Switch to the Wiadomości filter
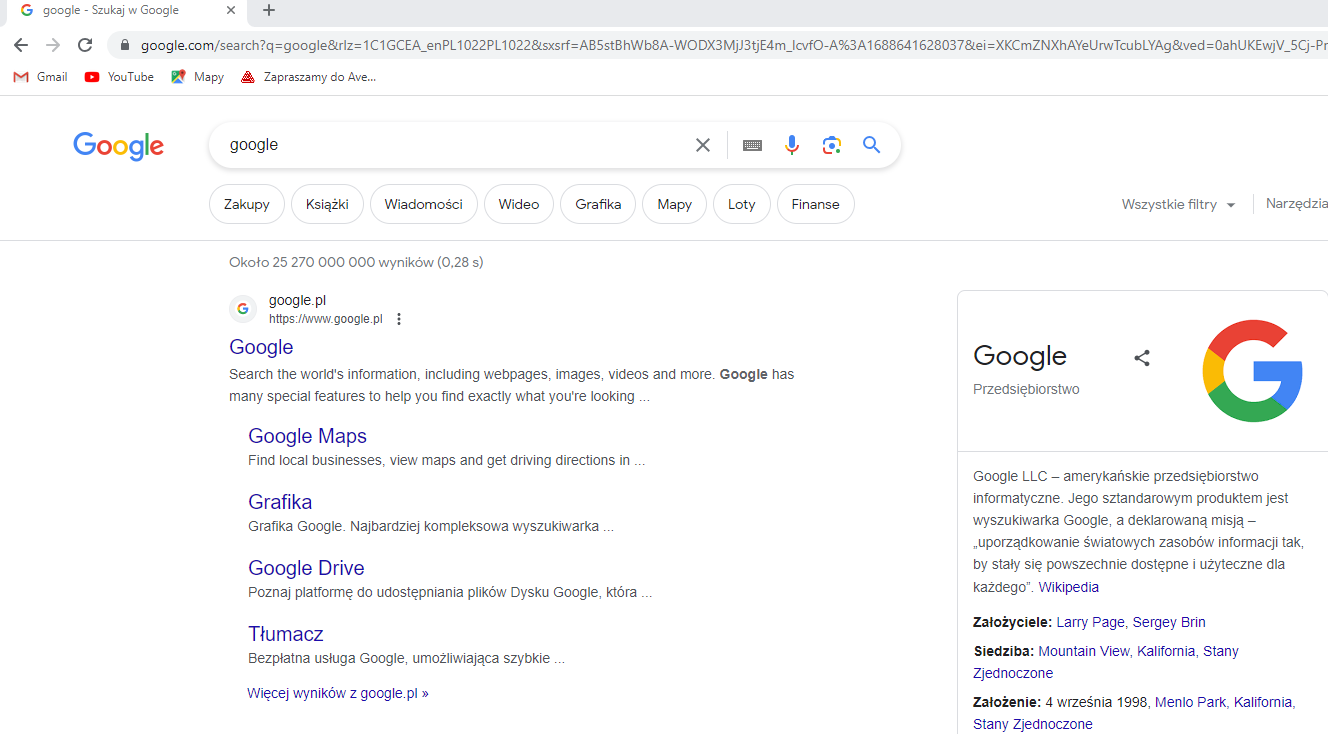The image size is (1328, 734). 423,204
